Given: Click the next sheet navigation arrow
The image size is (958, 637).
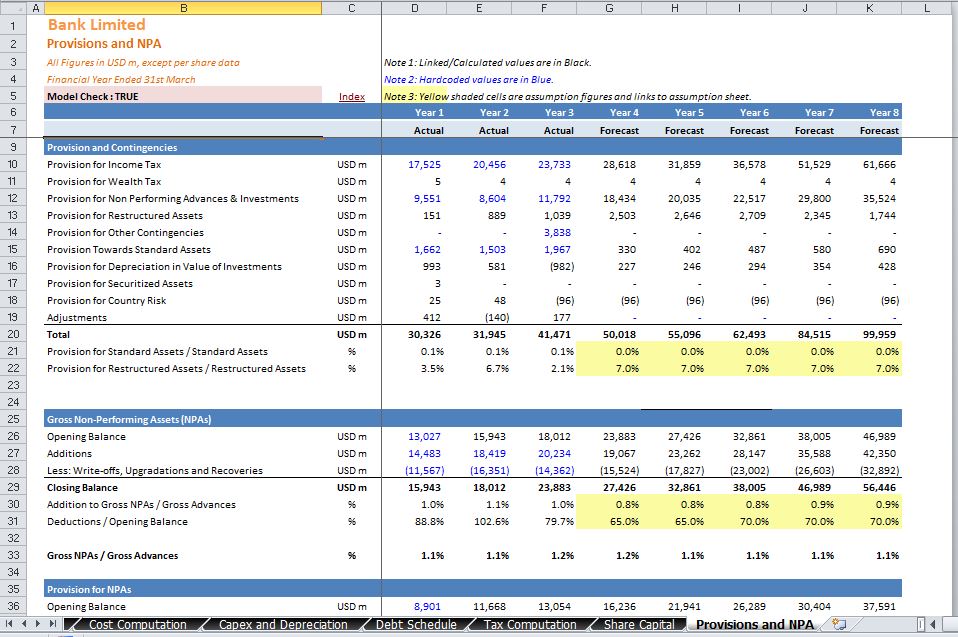Looking at the screenshot, I should pyautogui.click(x=38, y=624).
